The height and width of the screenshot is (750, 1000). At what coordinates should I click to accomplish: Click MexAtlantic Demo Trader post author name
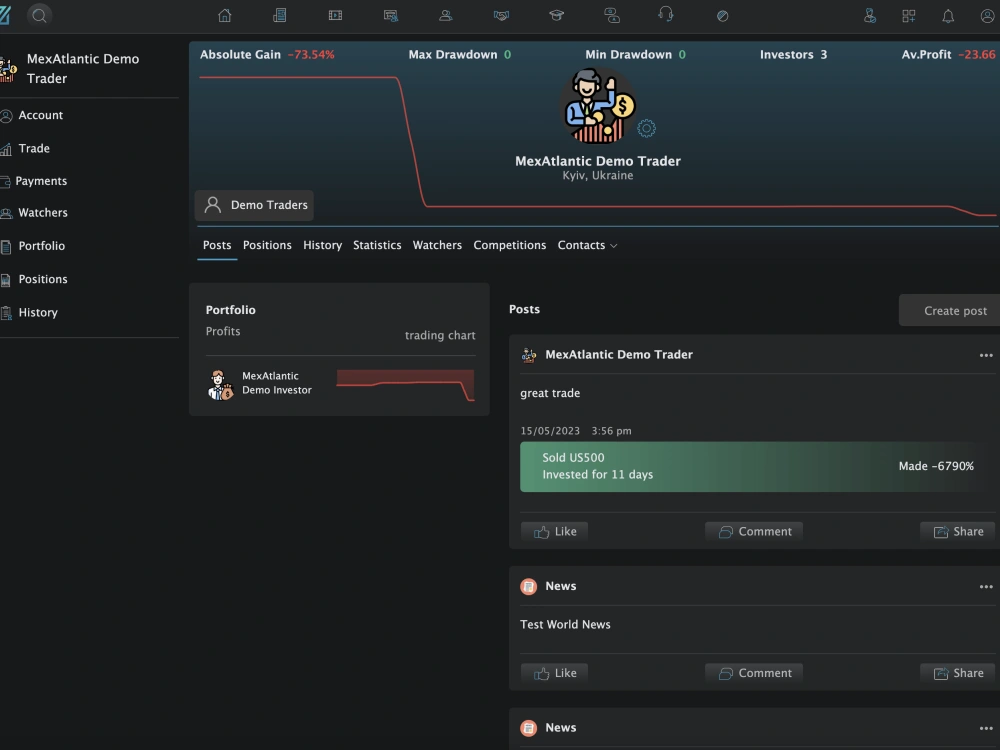tap(619, 355)
